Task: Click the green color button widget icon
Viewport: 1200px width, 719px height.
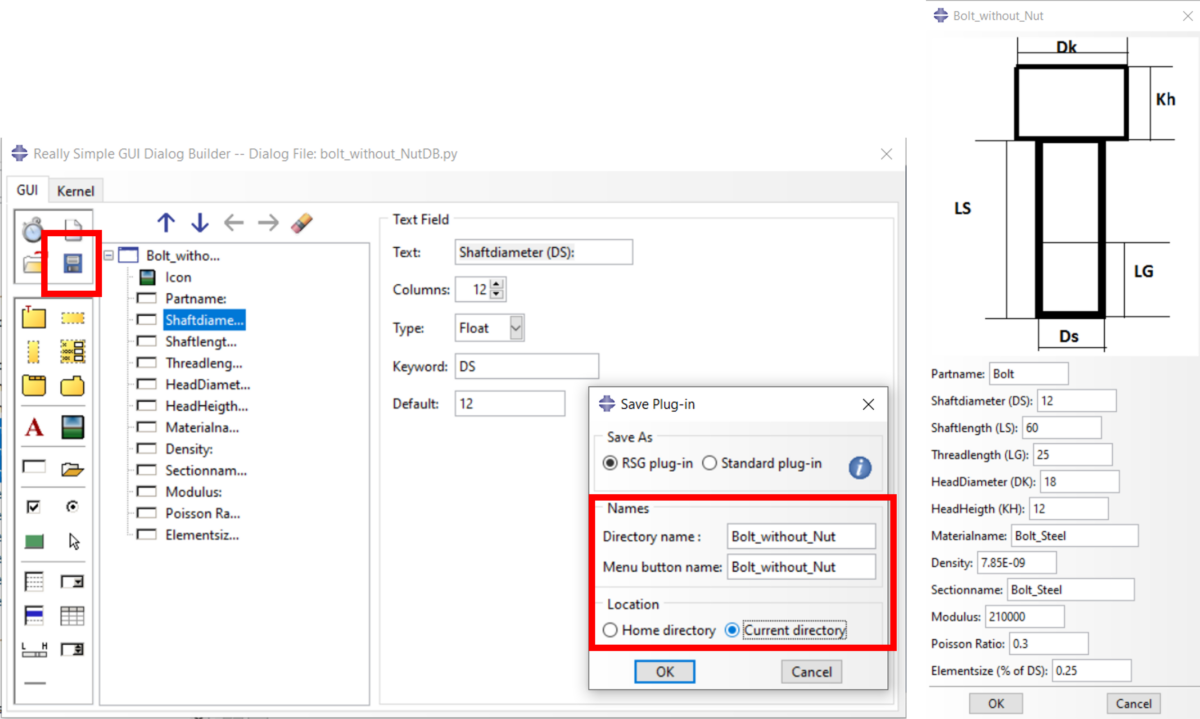Action: [x=33, y=540]
